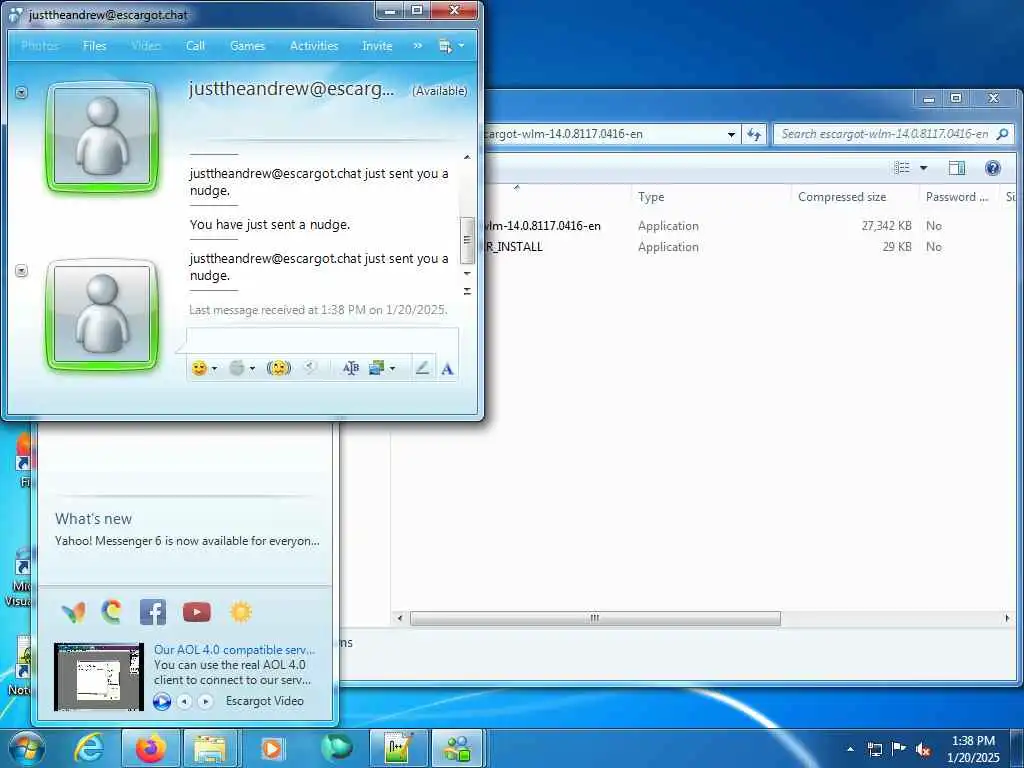This screenshot has width=1024, height=768.
Task: Collapse your own display picture toggle
Action: [22, 270]
